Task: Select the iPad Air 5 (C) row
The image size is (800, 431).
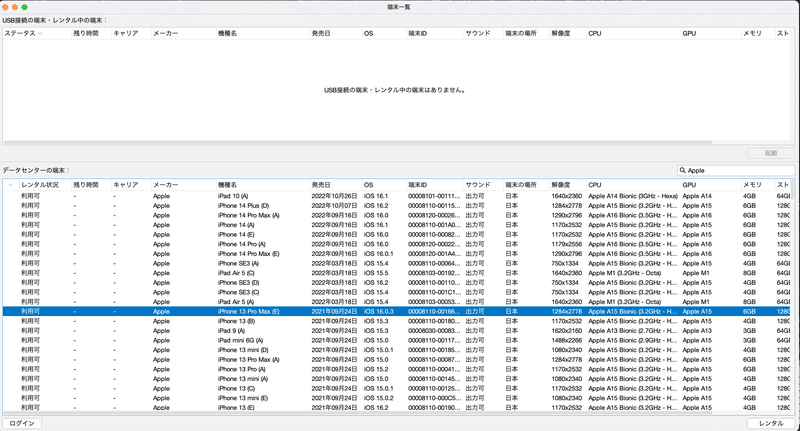Action: [x=396, y=273]
